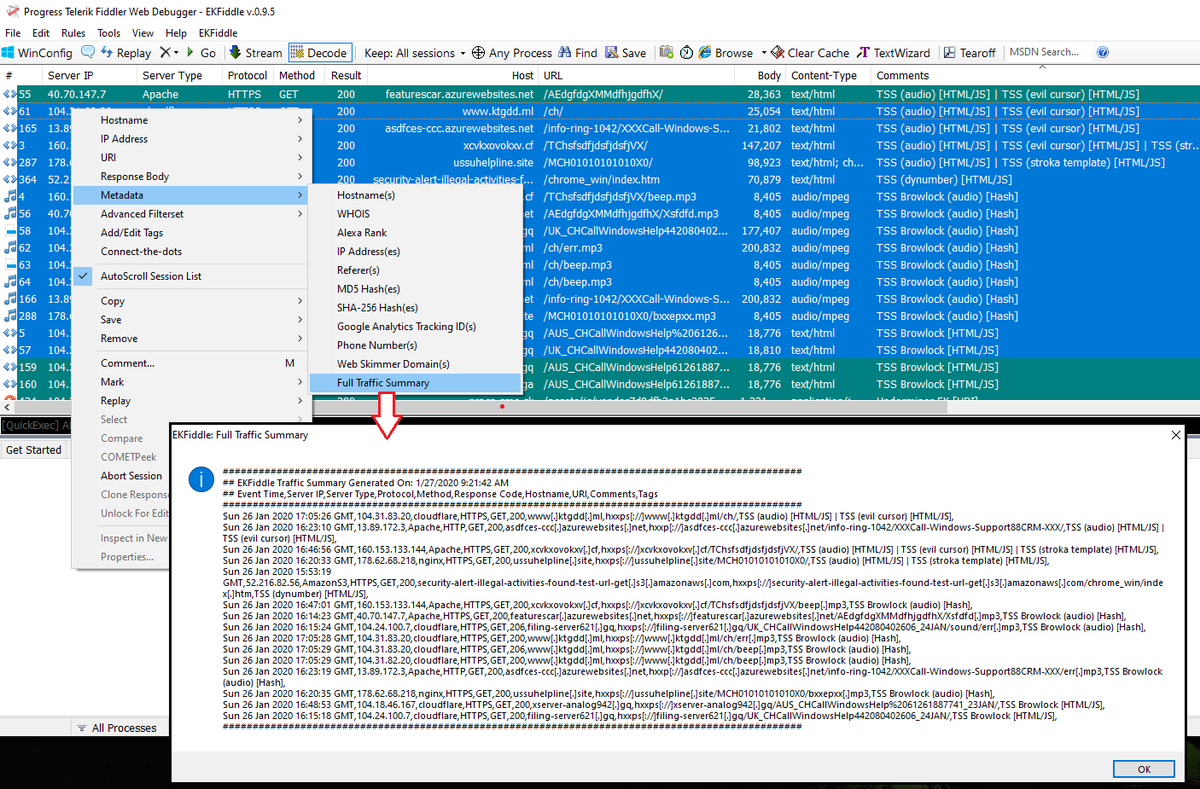Image resolution: width=1200 pixels, height=789 pixels.
Task: Click the All Processes status bar filter
Action: 115,728
